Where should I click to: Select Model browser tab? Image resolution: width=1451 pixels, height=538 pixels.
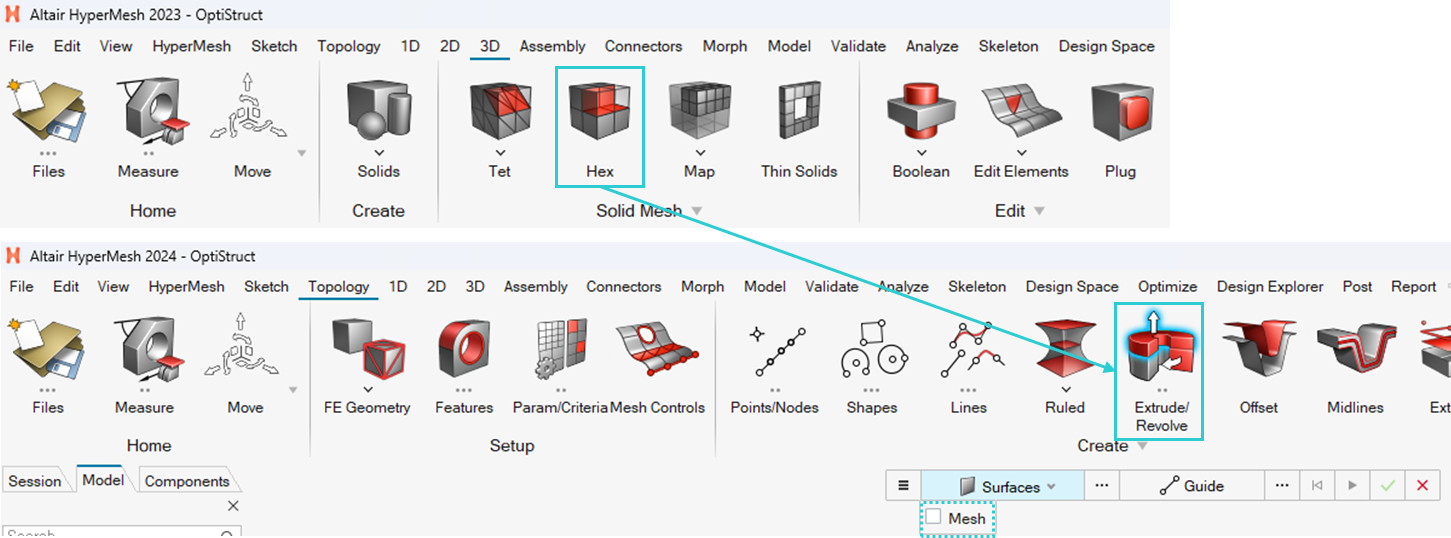(x=103, y=480)
